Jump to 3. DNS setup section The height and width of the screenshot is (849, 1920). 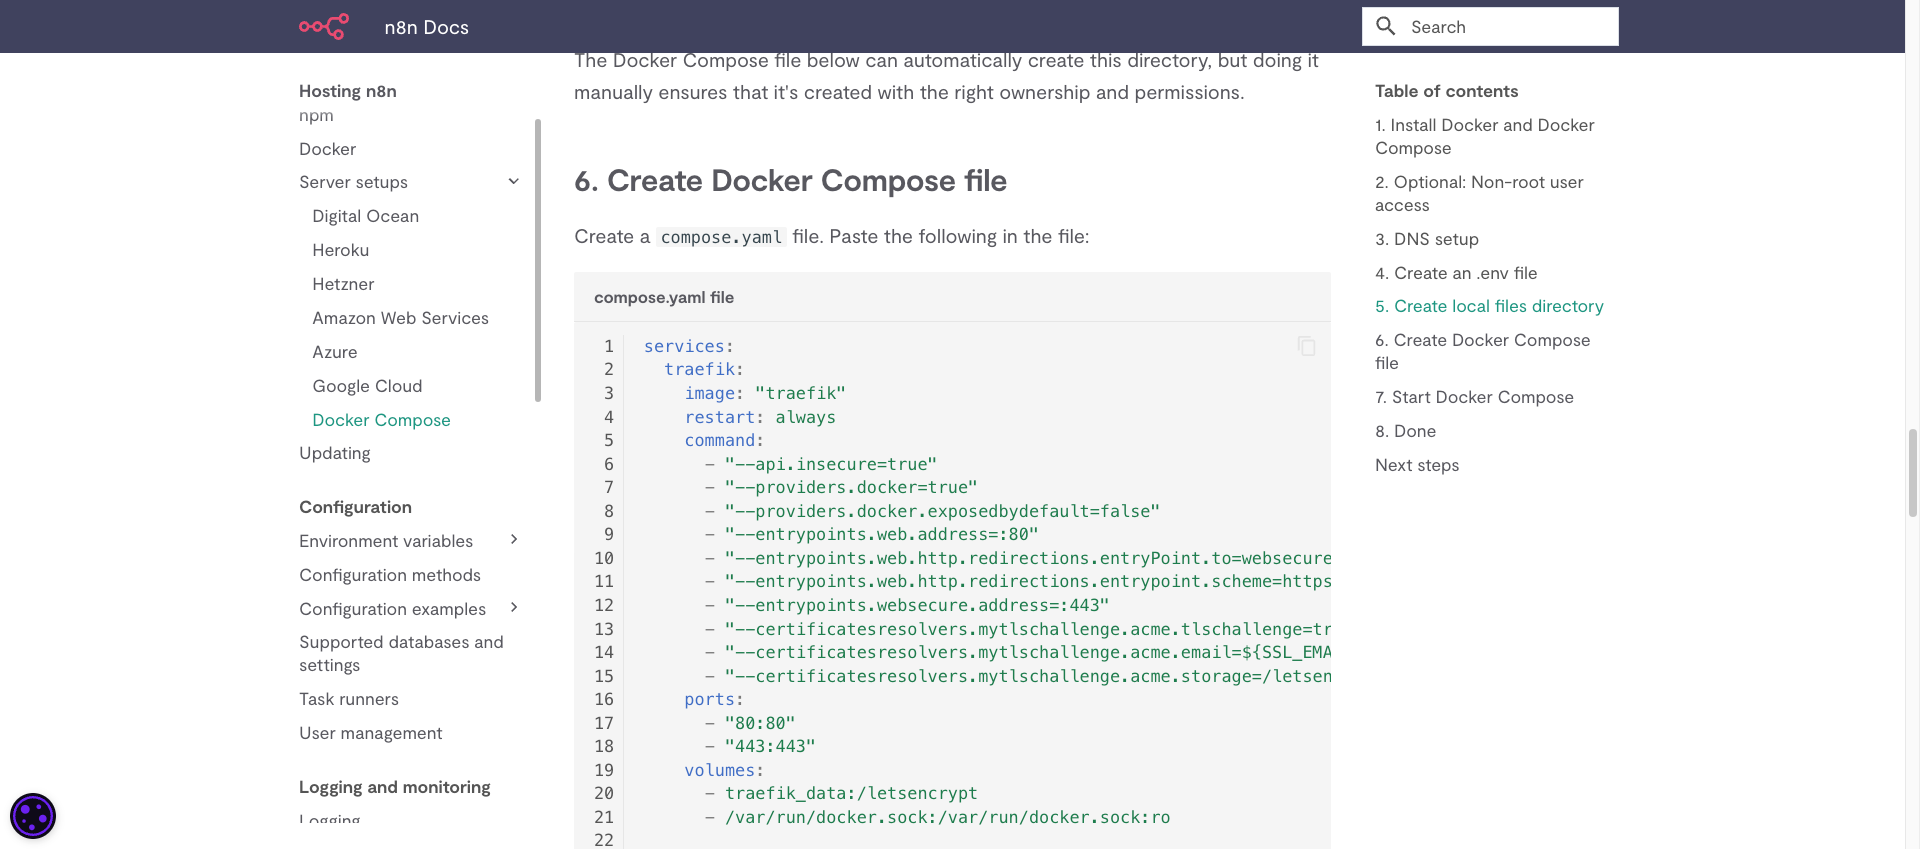(1426, 239)
